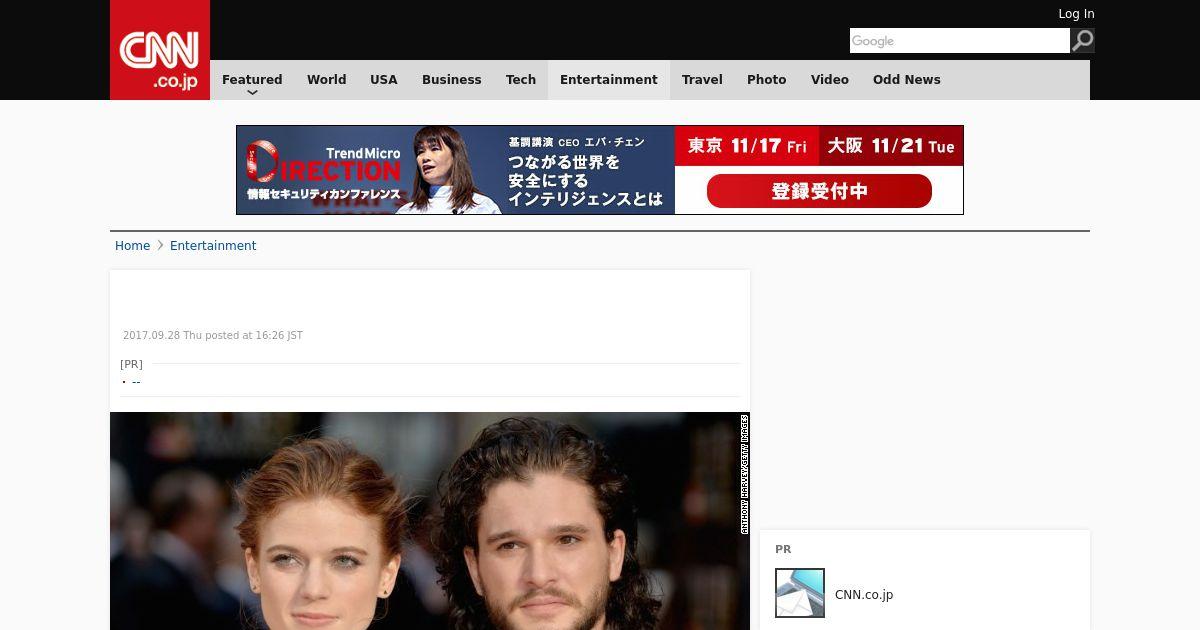Open the Odd News section
Viewport: 1200px width, 630px height.
coord(907,80)
